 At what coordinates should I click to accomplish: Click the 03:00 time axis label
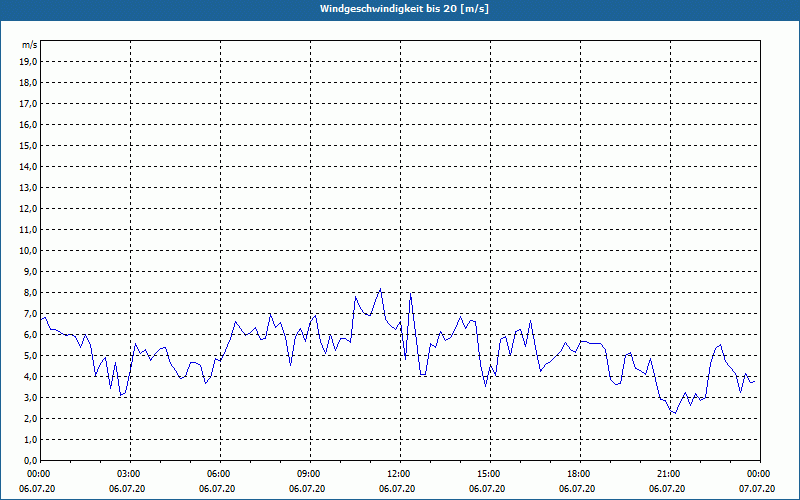[x=131, y=474]
